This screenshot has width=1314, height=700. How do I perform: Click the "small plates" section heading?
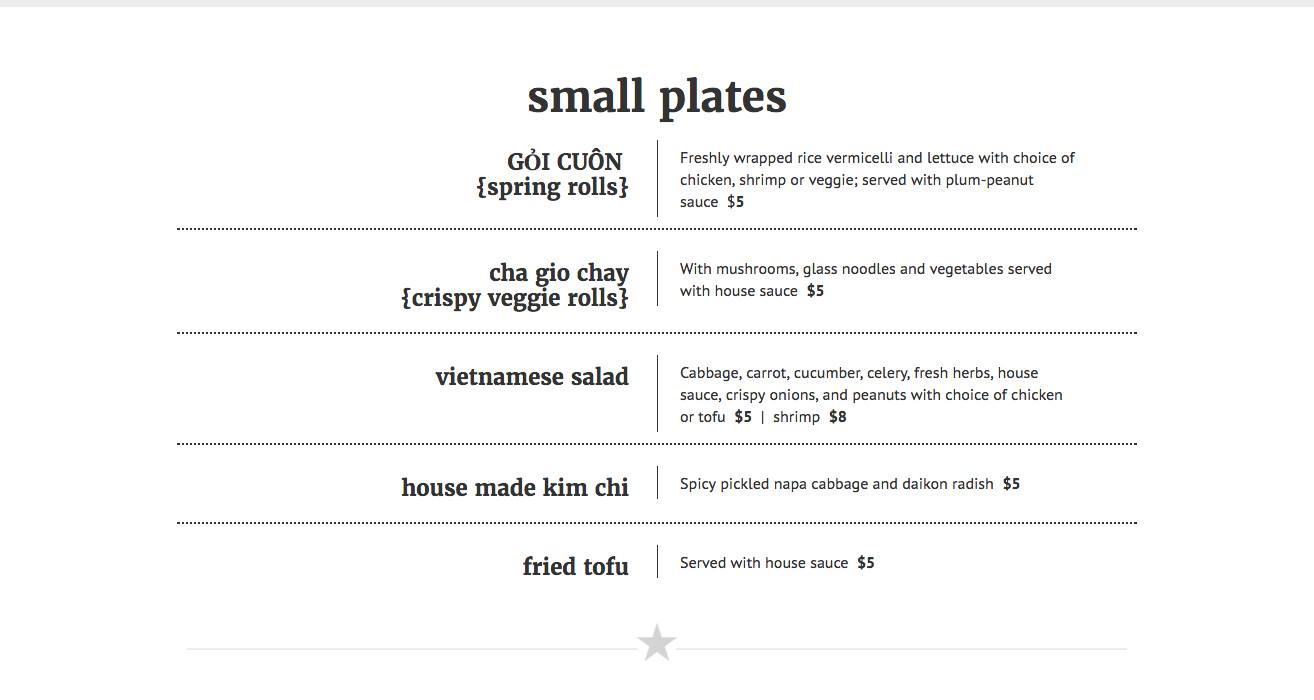657,96
